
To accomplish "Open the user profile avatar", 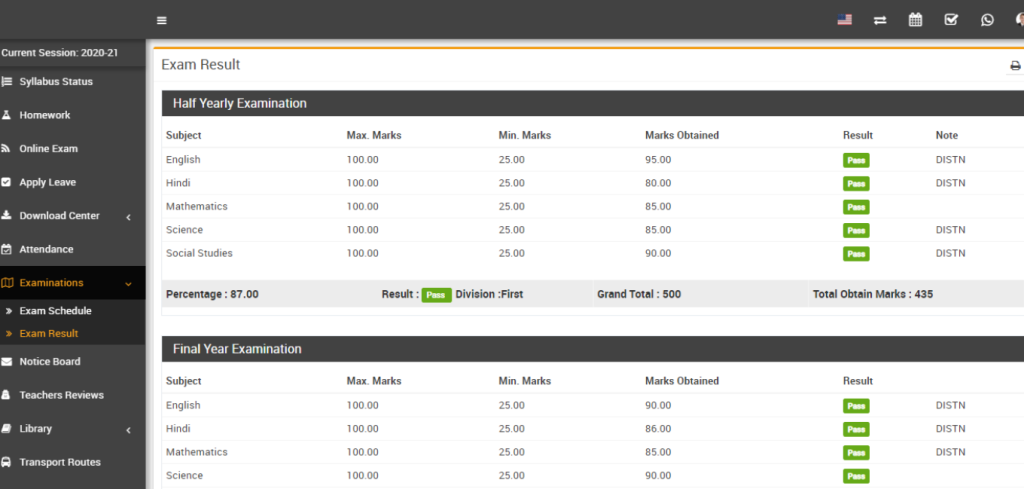I will click(1019, 20).
